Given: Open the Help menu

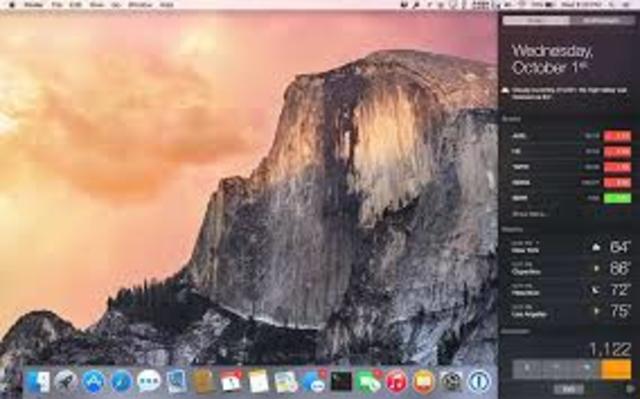Looking at the screenshot, I should coord(166,4).
